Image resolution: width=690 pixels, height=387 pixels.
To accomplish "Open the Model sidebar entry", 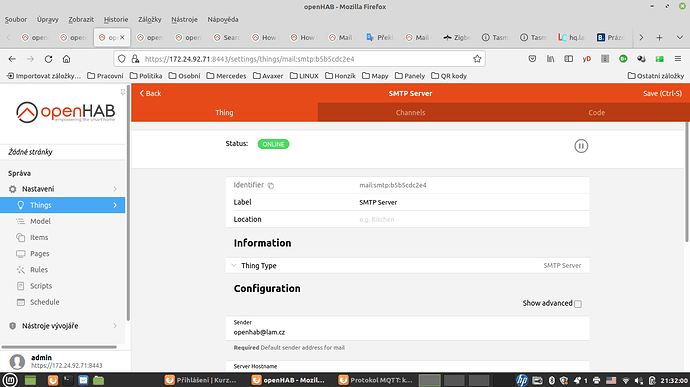I will tap(62, 221).
